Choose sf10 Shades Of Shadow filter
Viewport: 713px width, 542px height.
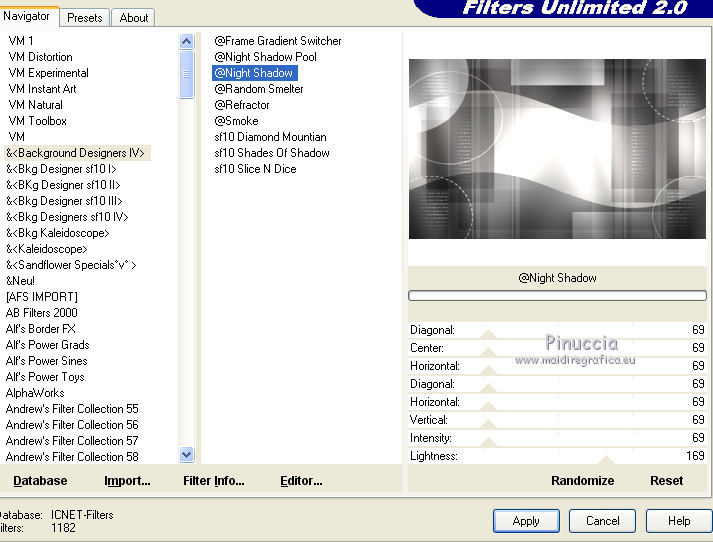point(272,153)
